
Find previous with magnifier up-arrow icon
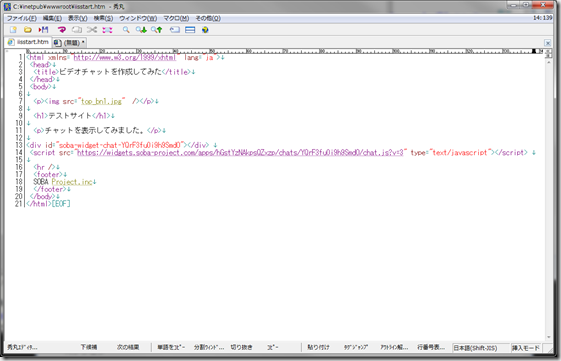tap(156, 30)
